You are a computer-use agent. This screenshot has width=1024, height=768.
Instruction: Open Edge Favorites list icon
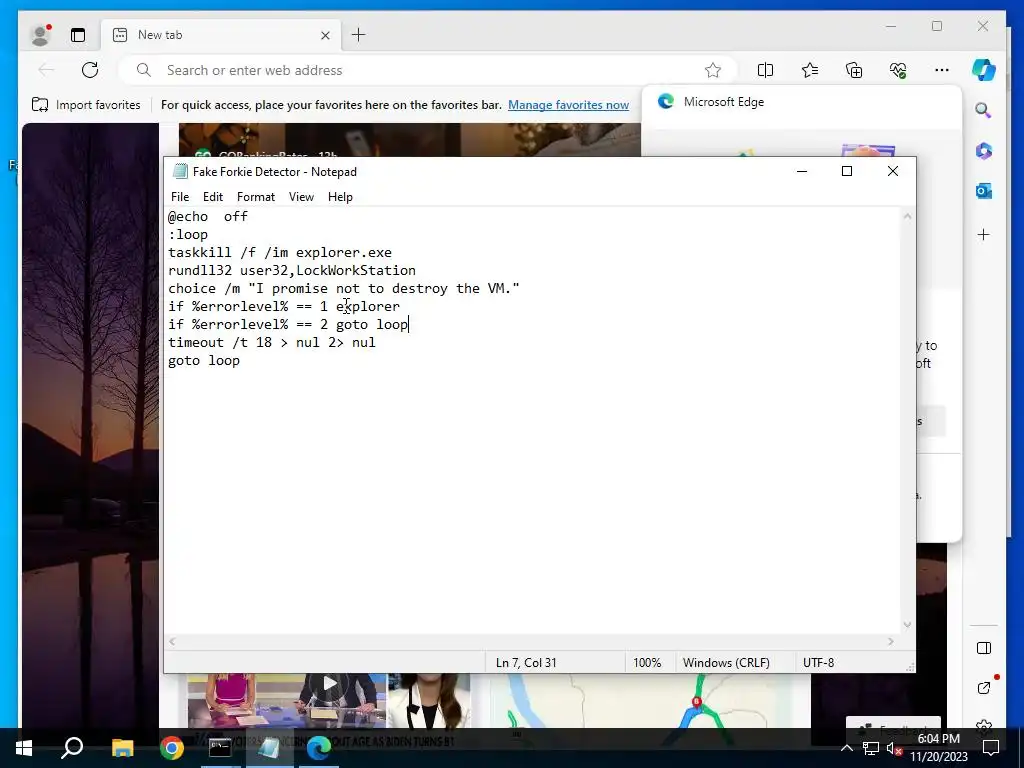pos(810,70)
